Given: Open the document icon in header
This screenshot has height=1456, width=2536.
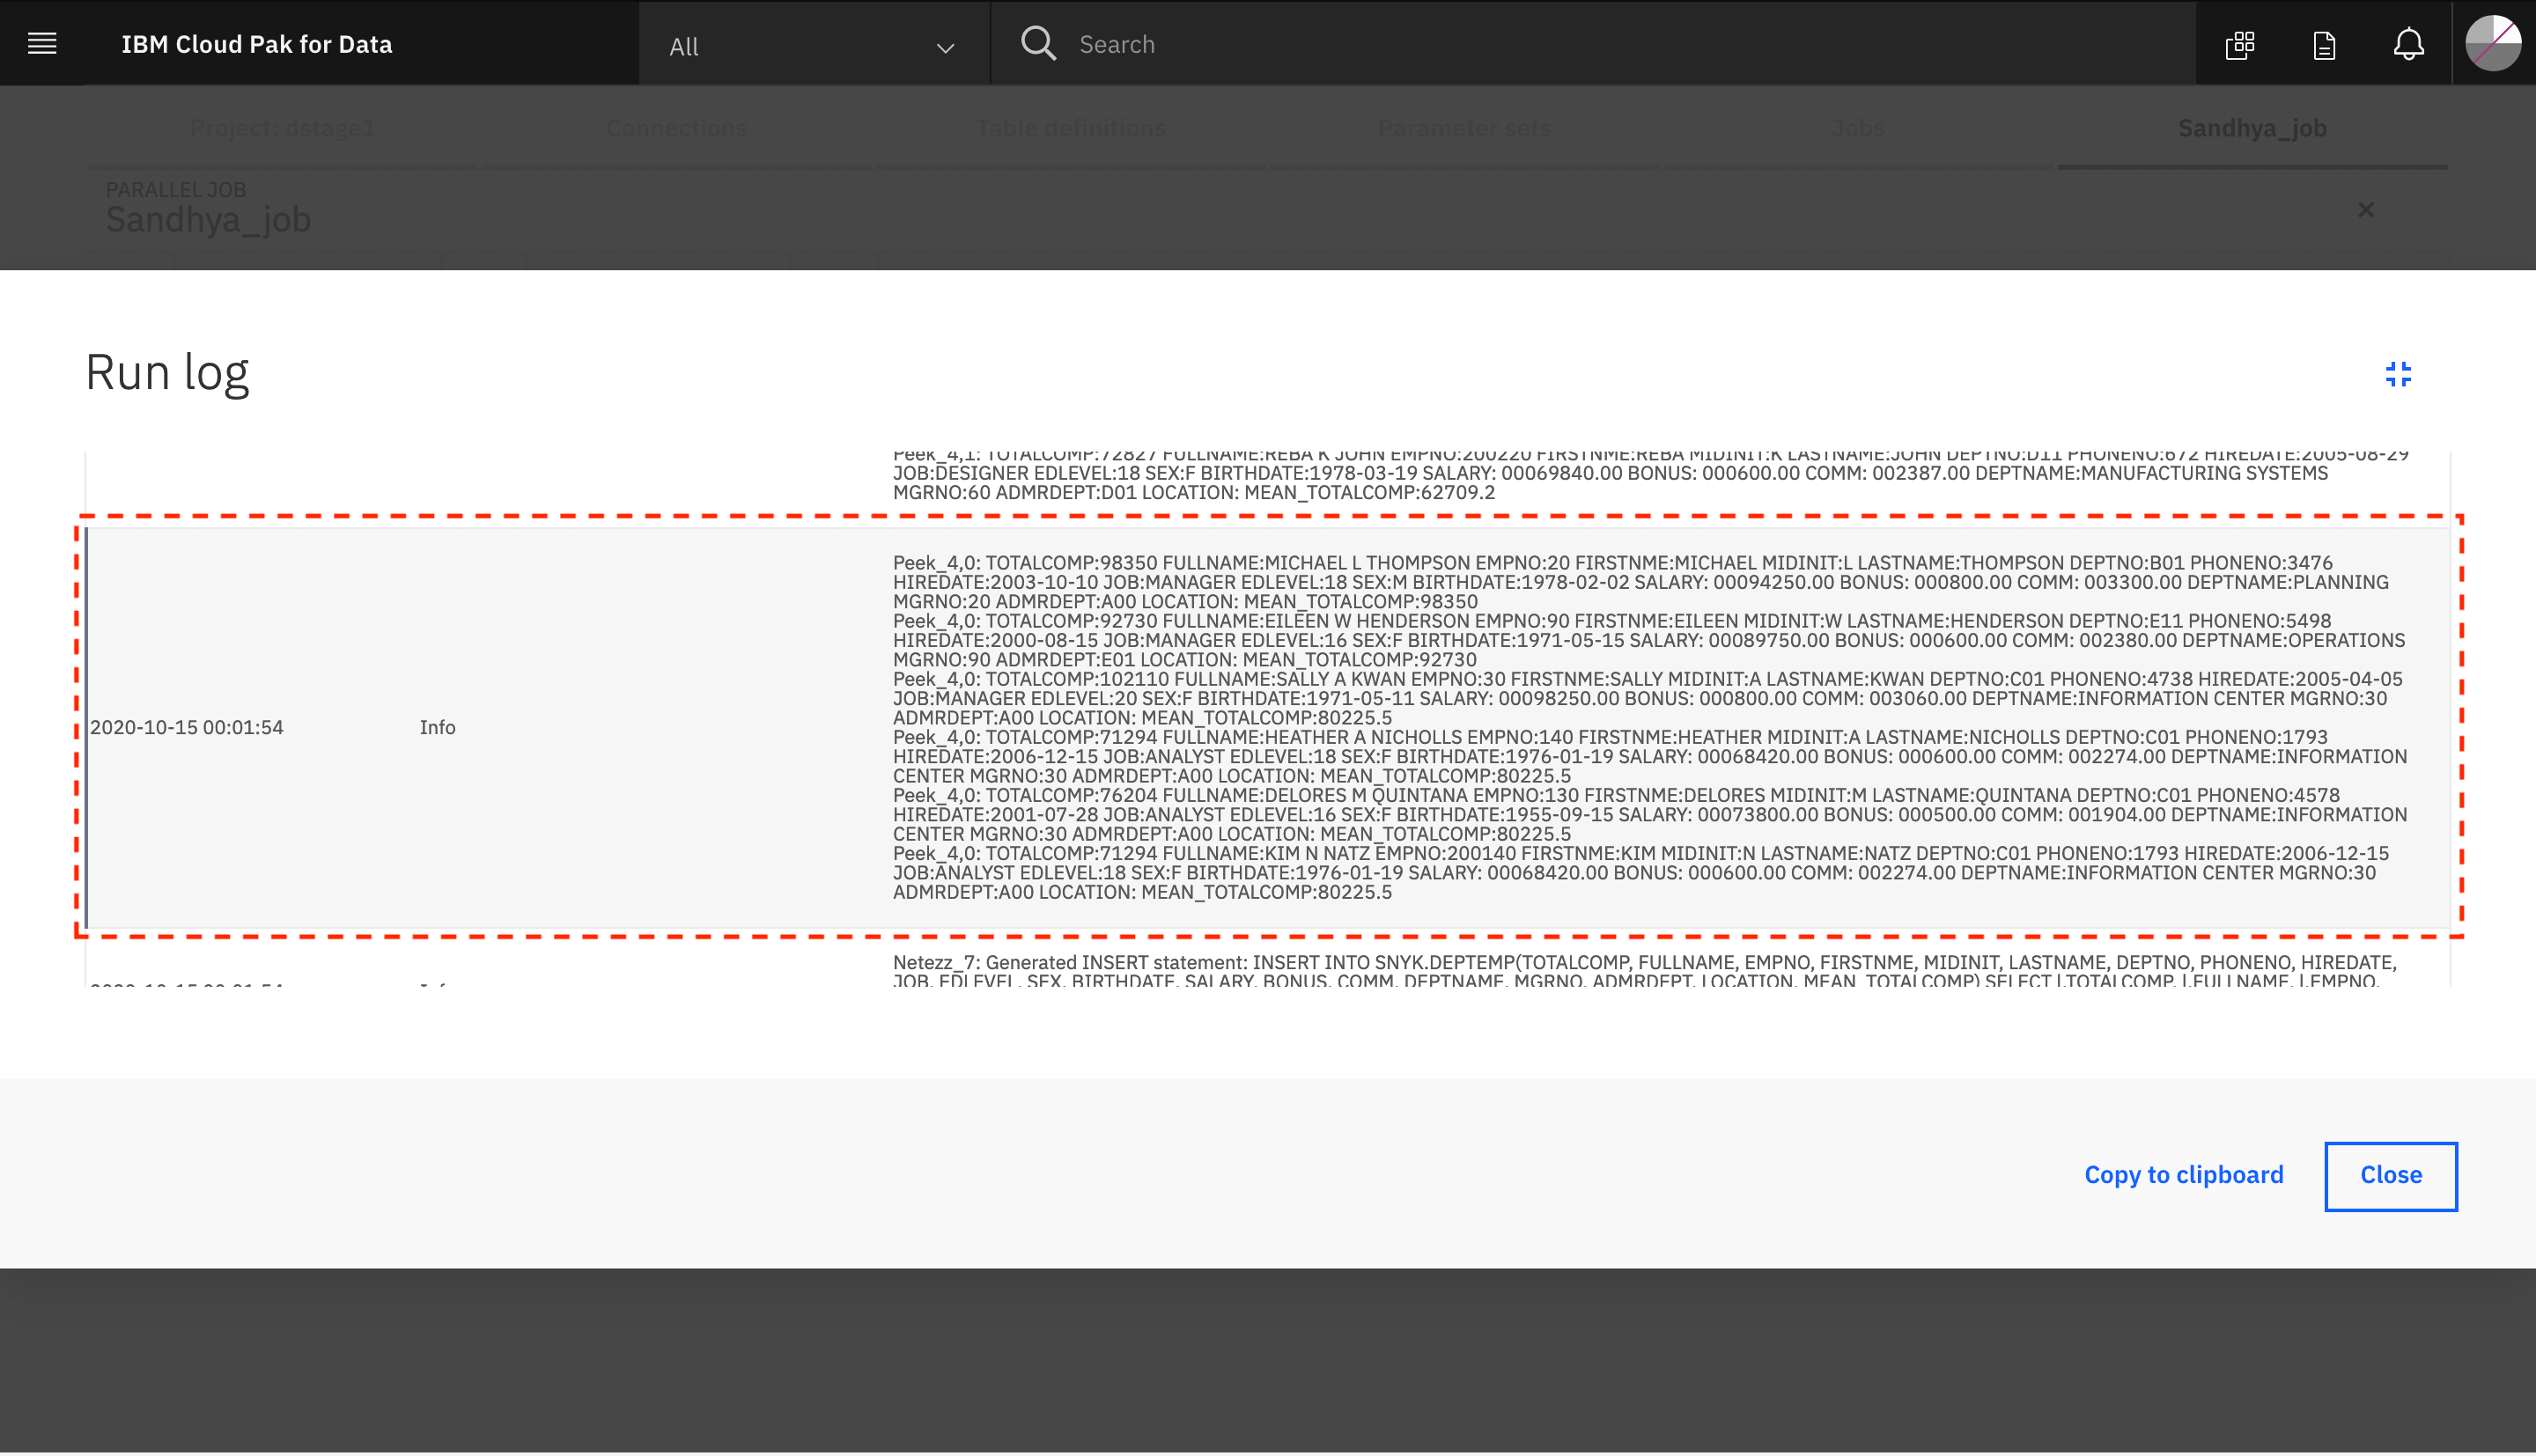Looking at the screenshot, I should point(2324,44).
